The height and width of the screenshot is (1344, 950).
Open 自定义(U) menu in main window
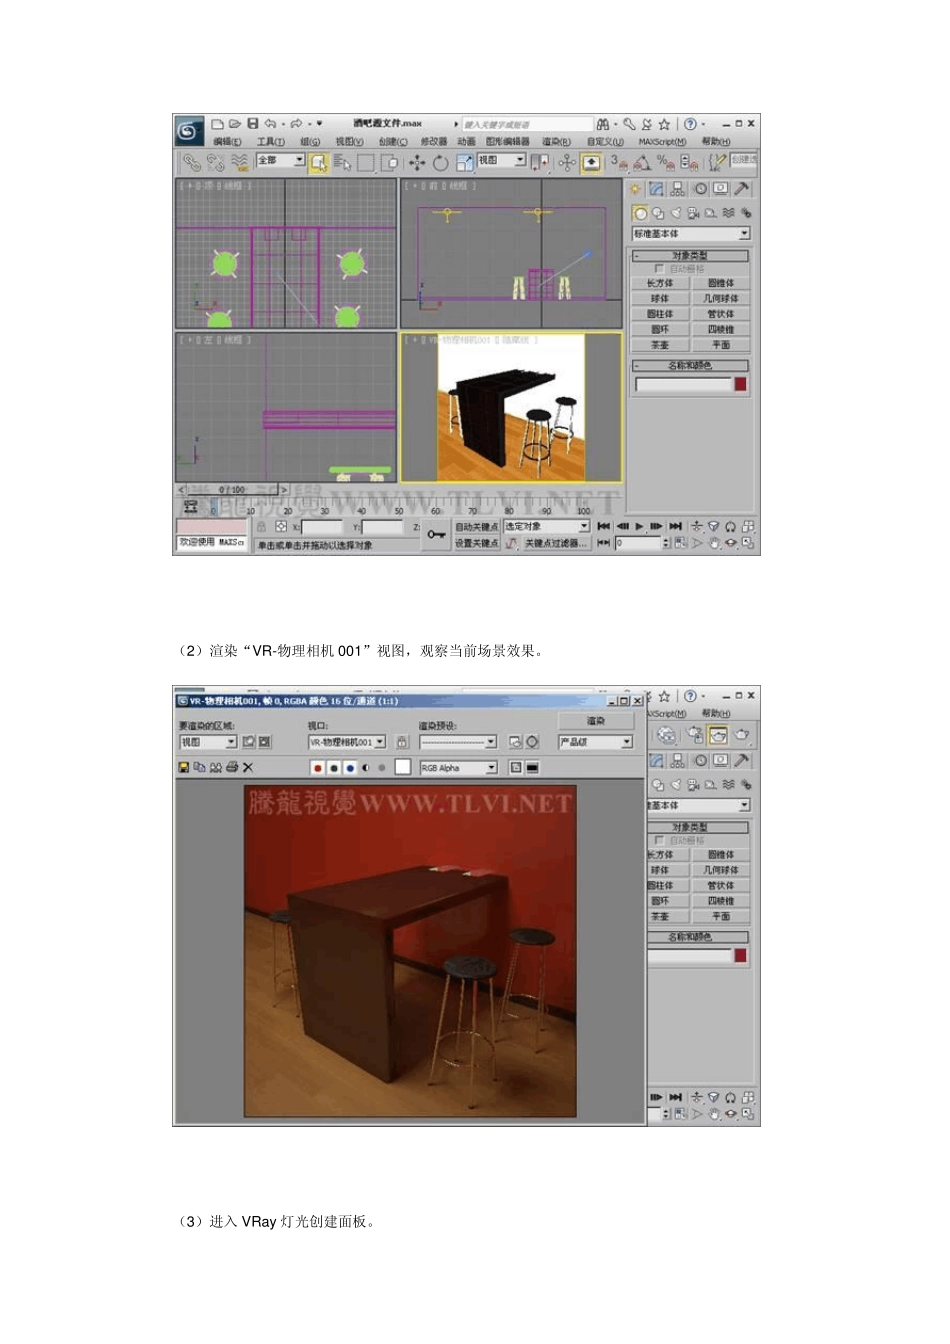coord(606,142)
